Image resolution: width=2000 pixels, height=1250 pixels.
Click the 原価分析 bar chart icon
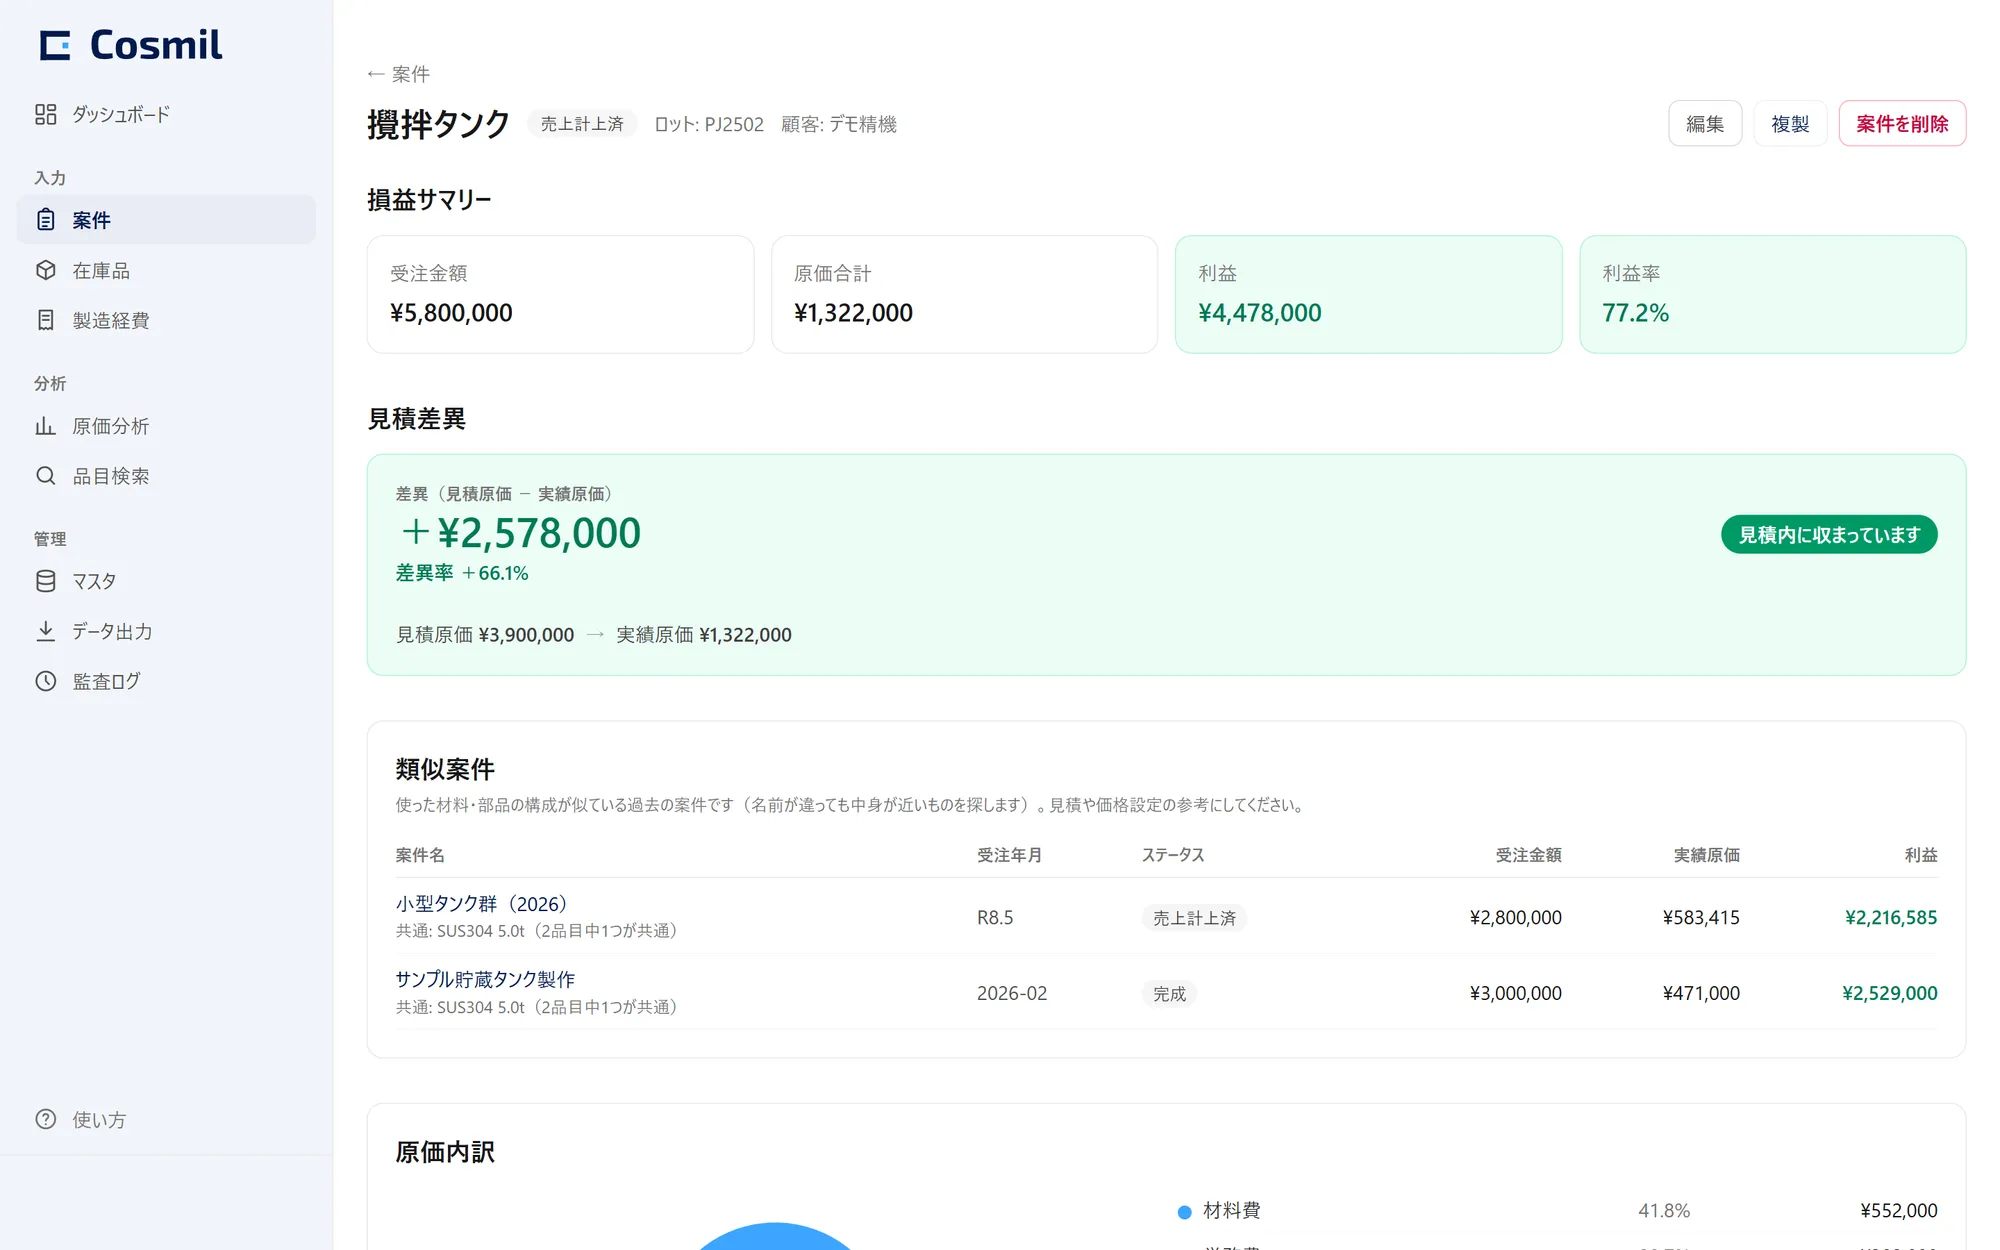pos(46,426)
